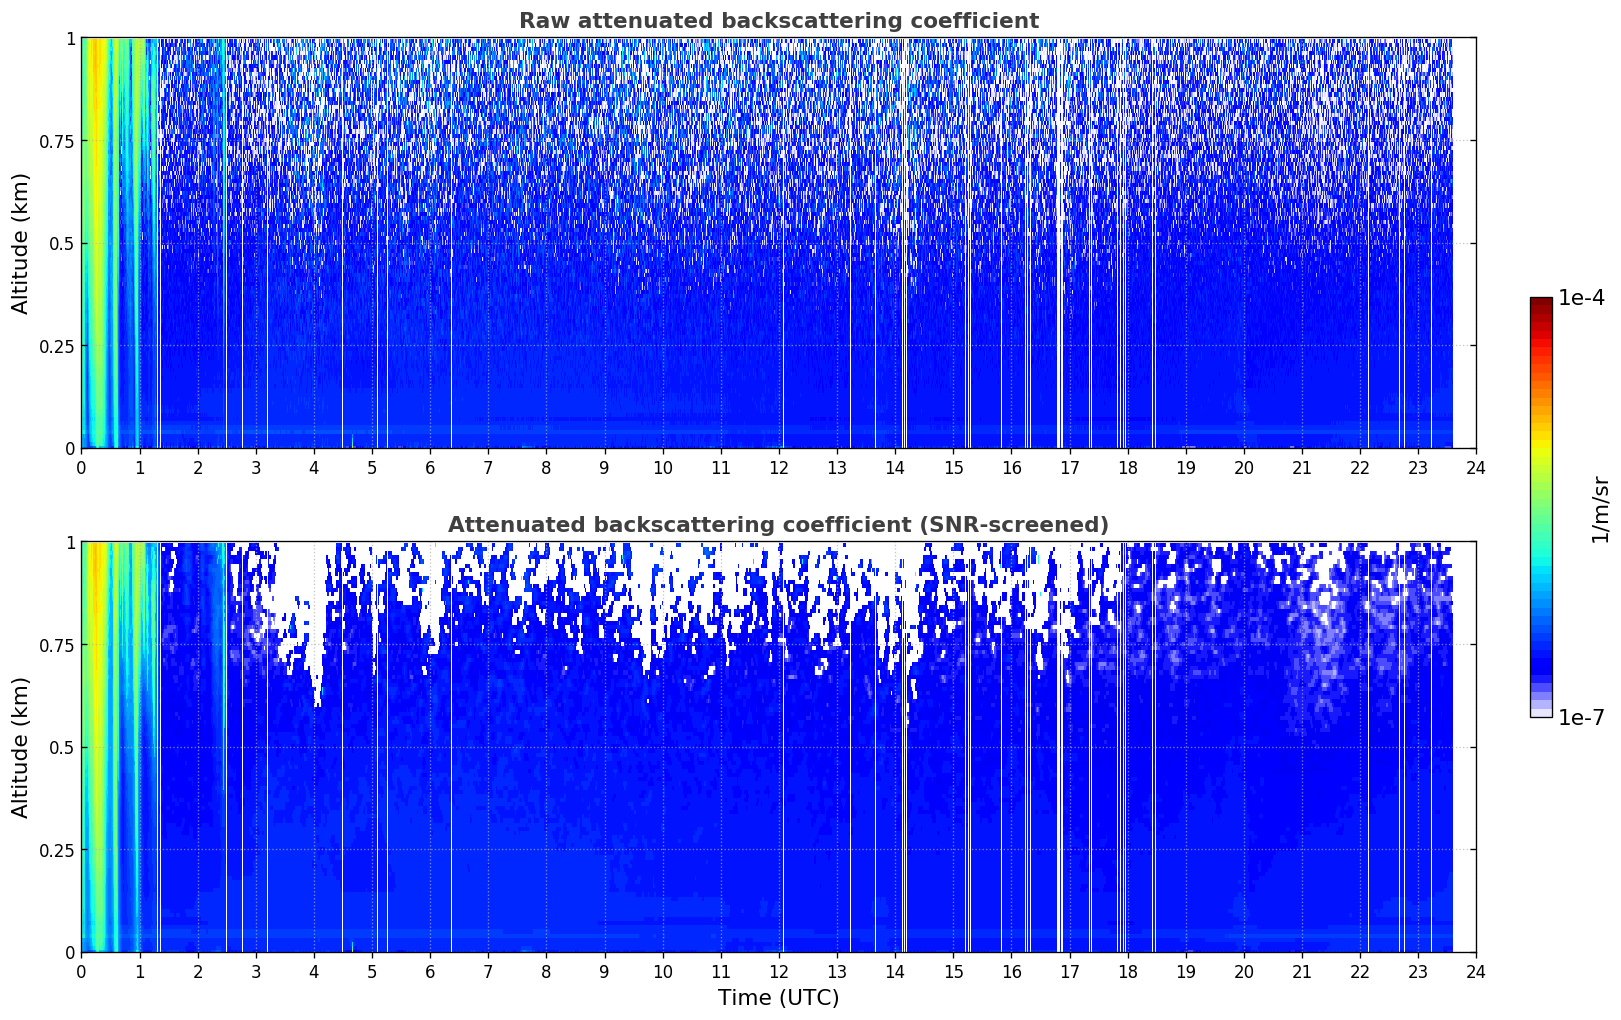Select the bottom plot's 'Altitude (km)' axis label
Viewport: 1621px width, 1020px height.
(x=21, y=747)
